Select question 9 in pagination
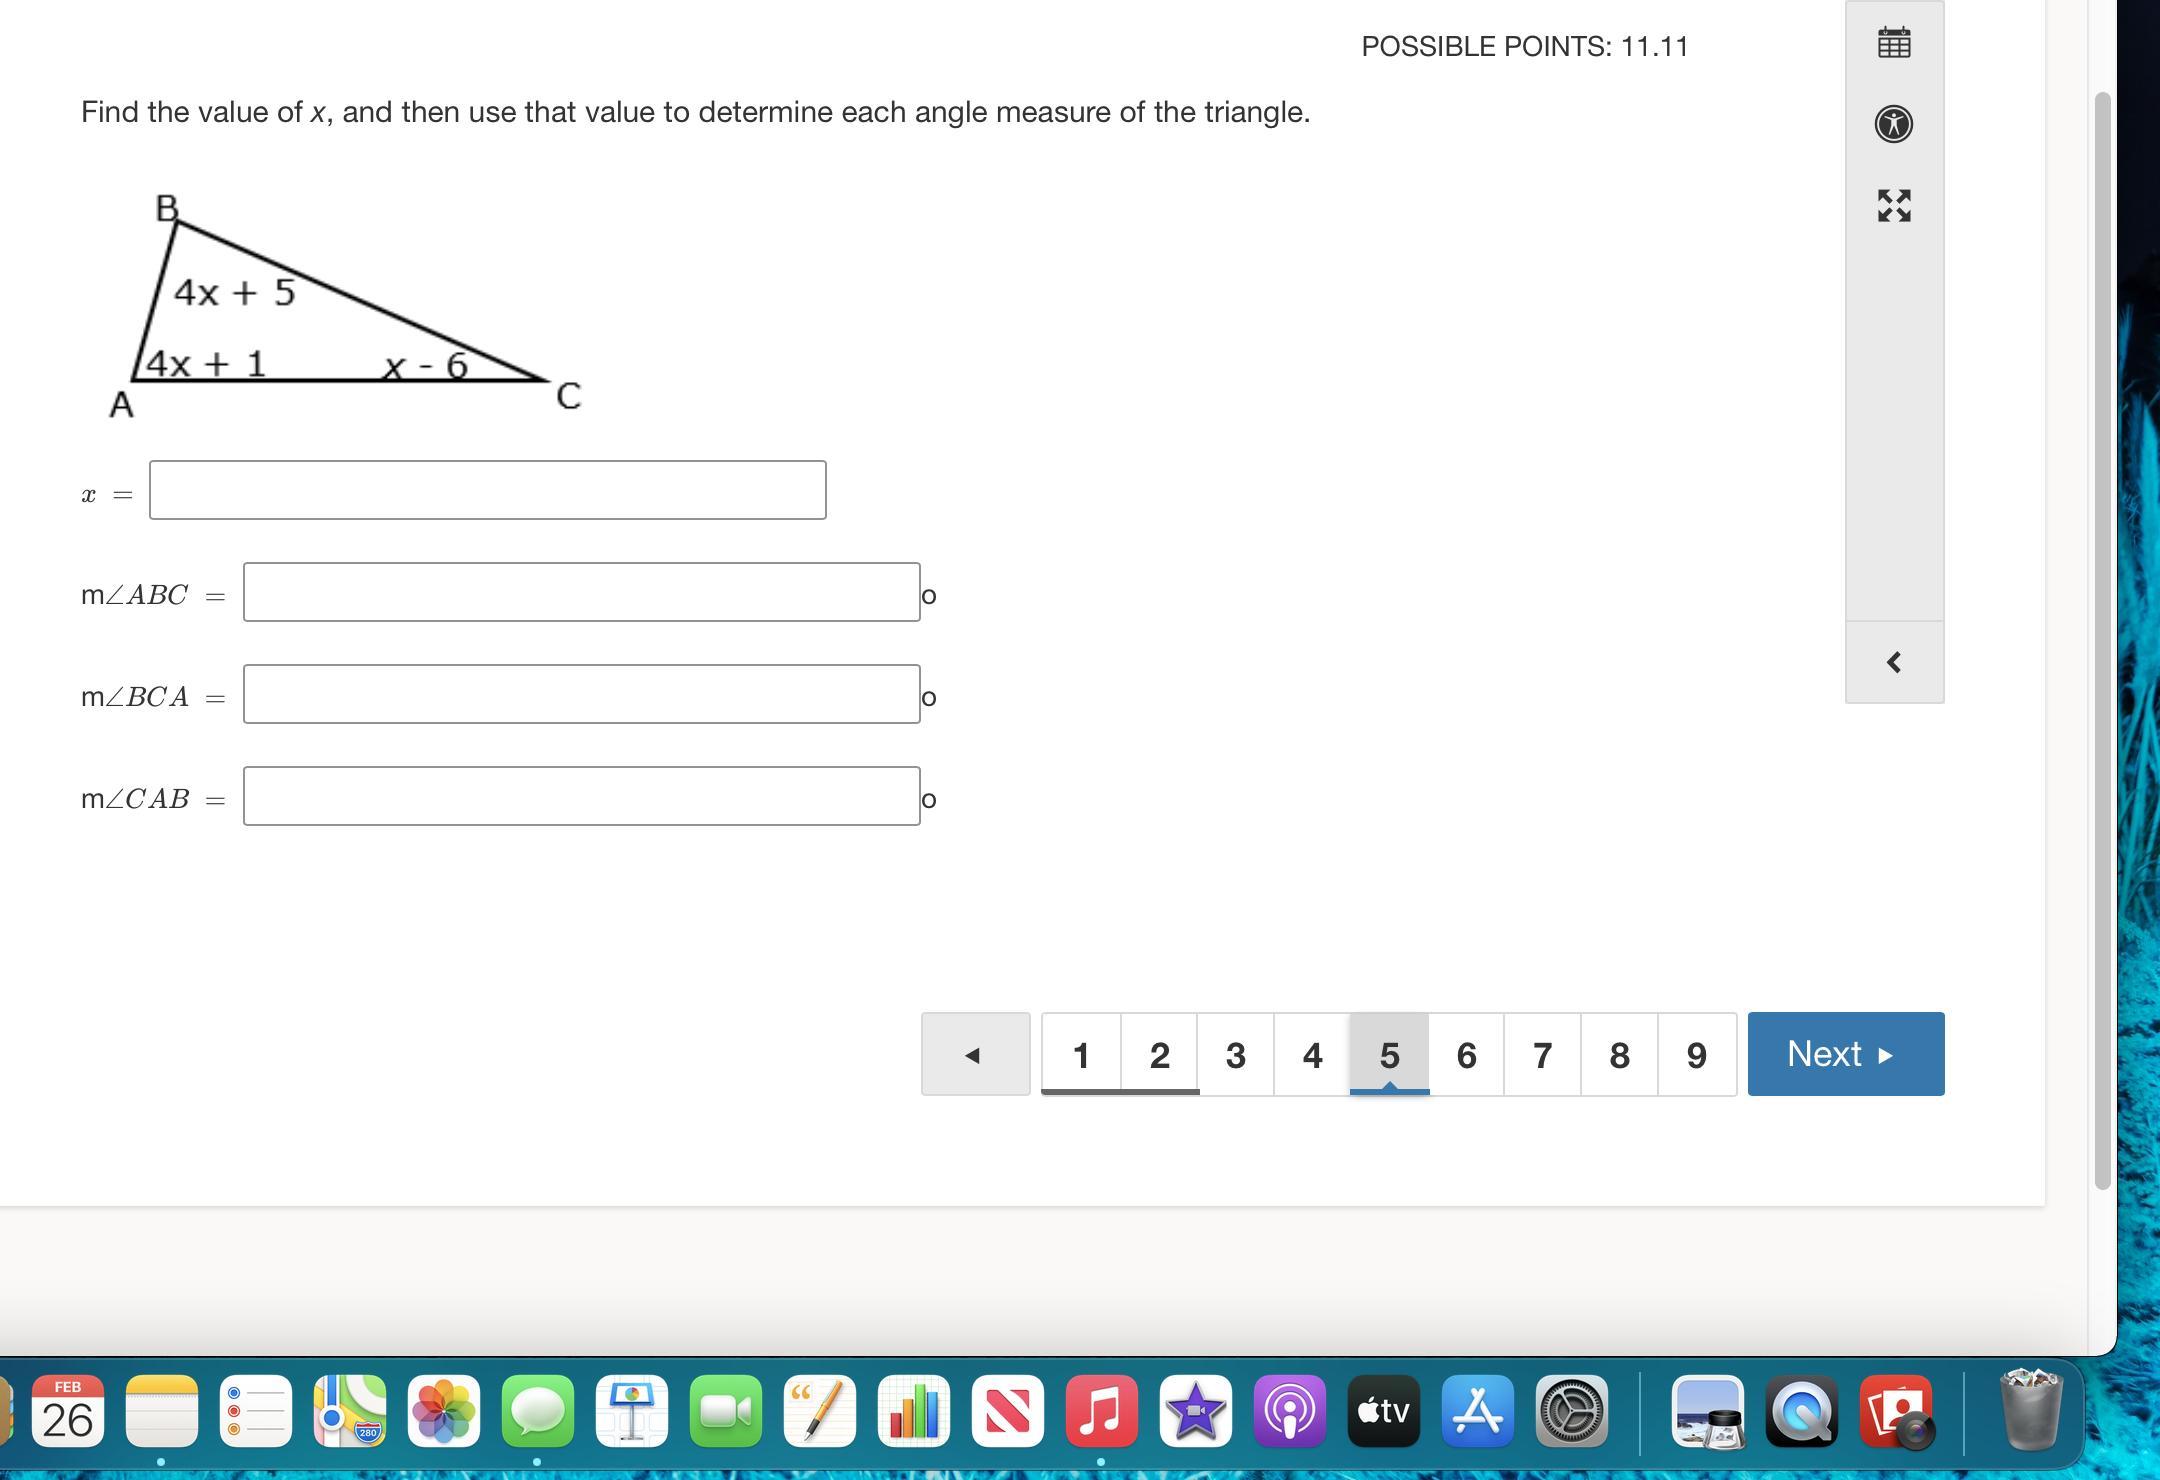The height and width of the screenshot is (1480, 2160). [1696, 1054]
